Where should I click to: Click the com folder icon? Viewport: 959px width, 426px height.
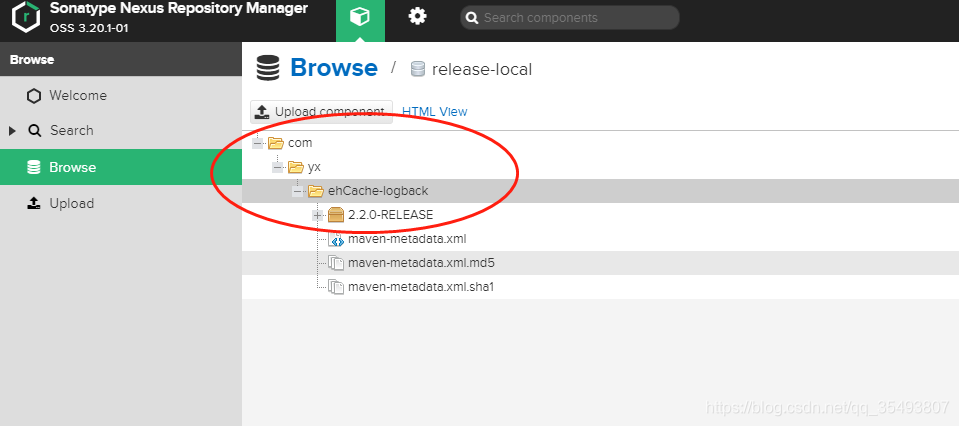pos(276,143)
